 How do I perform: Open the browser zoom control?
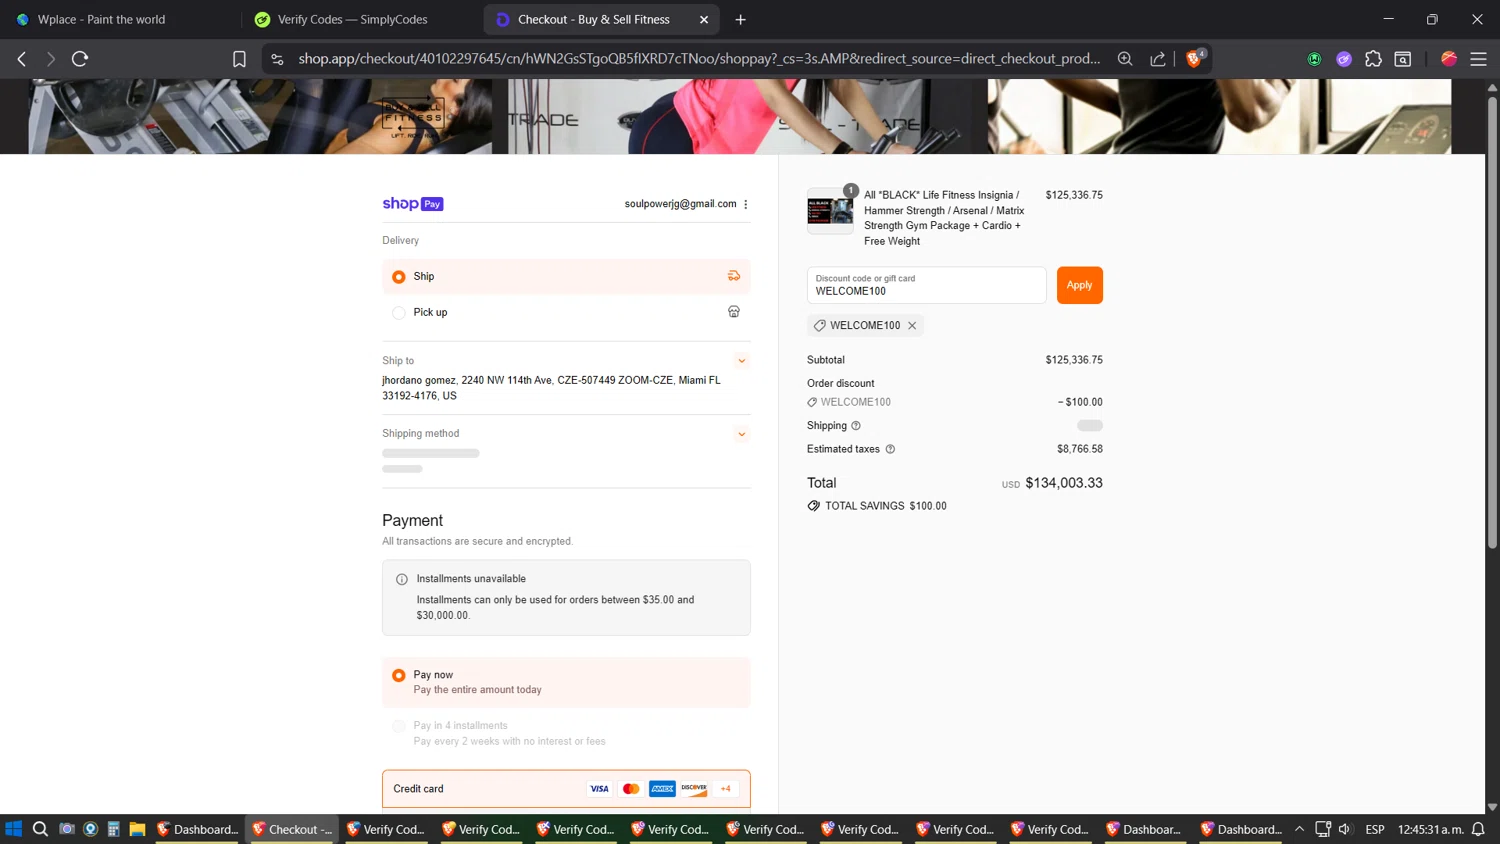pos(1125,59)
